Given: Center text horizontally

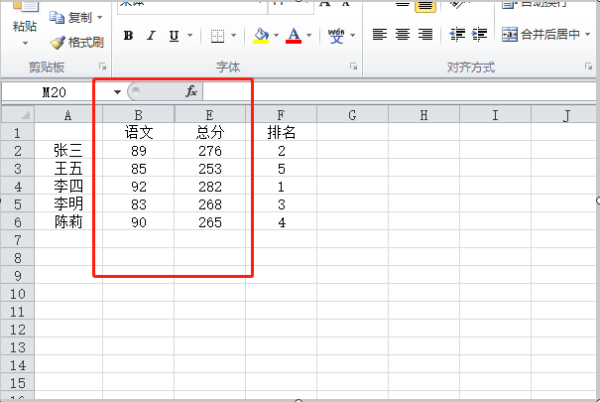Looking at the screenshot, I should 402,35.
